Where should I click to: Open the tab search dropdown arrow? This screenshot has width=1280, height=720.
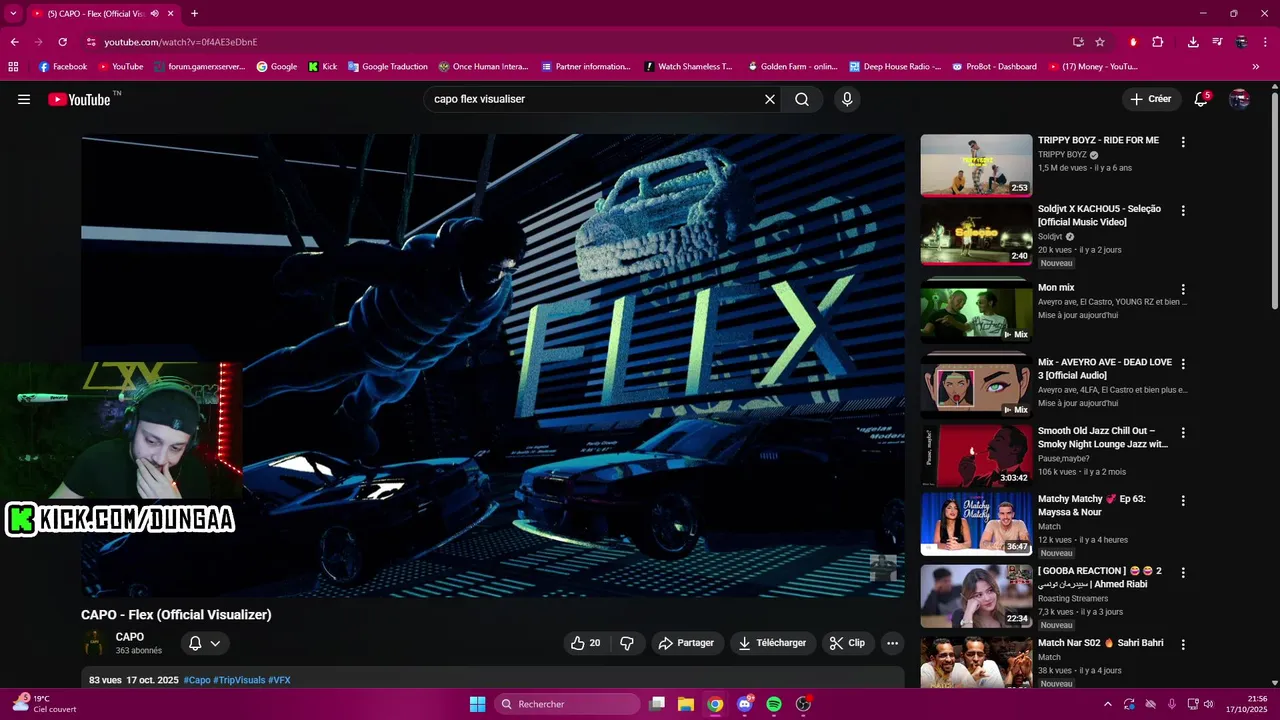[x=14, y=14]
